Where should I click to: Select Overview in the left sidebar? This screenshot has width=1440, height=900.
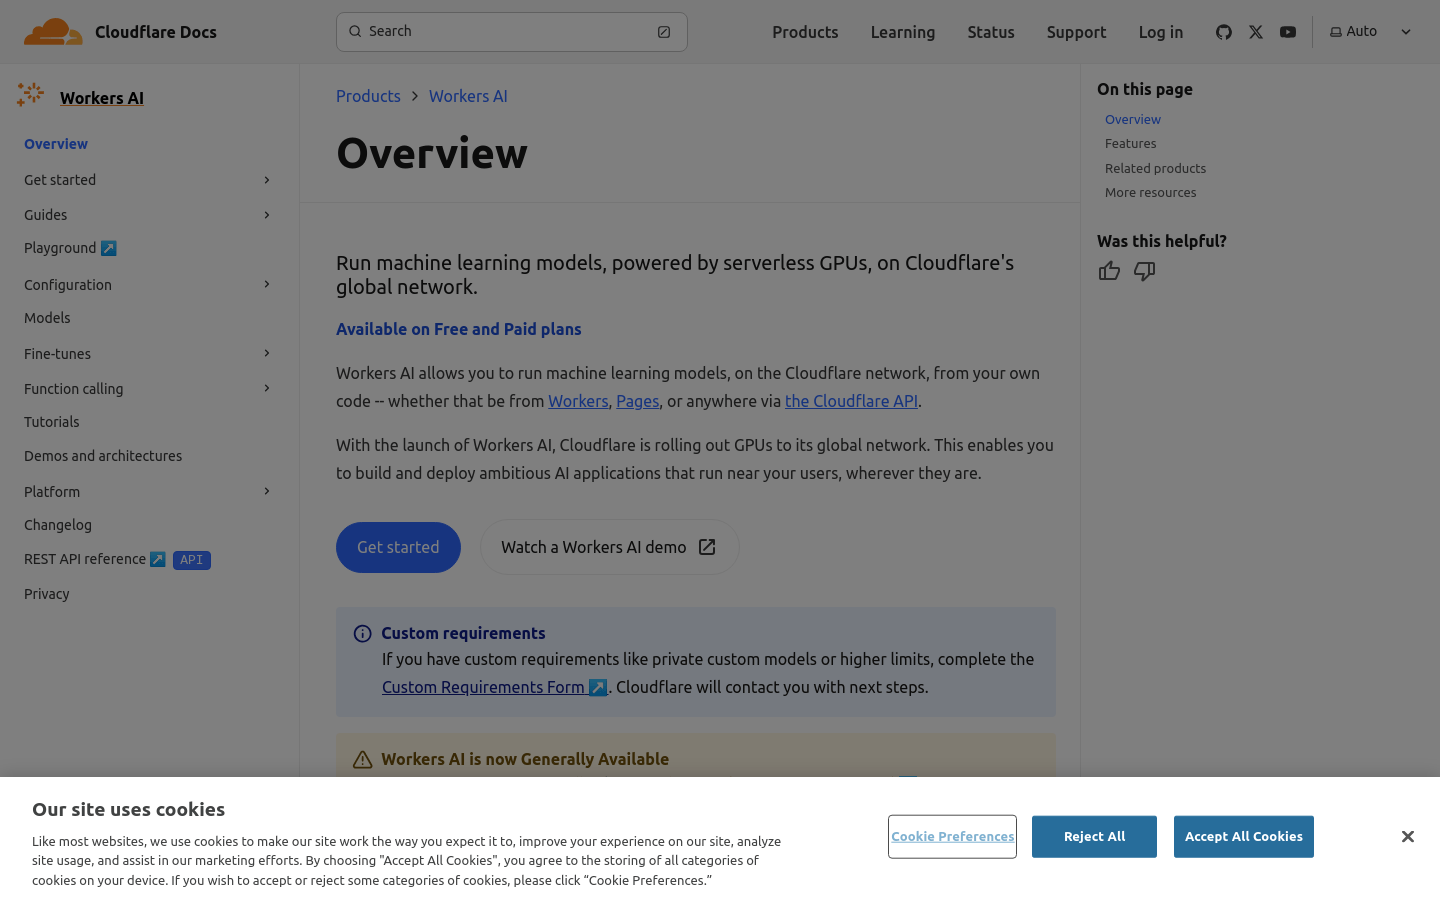(56, 144)
